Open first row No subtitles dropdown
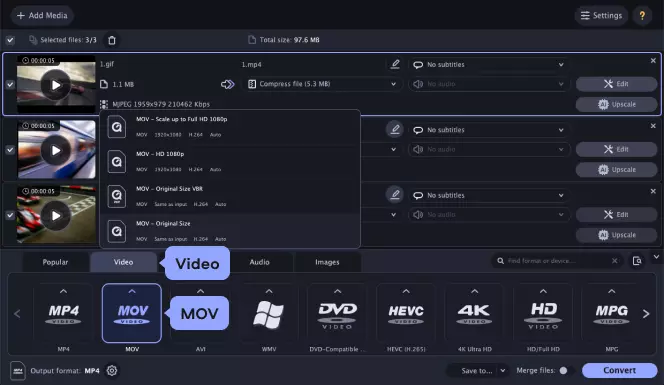Image resolution: width=664 pixels, height=385 pixels. pos(489,64)
